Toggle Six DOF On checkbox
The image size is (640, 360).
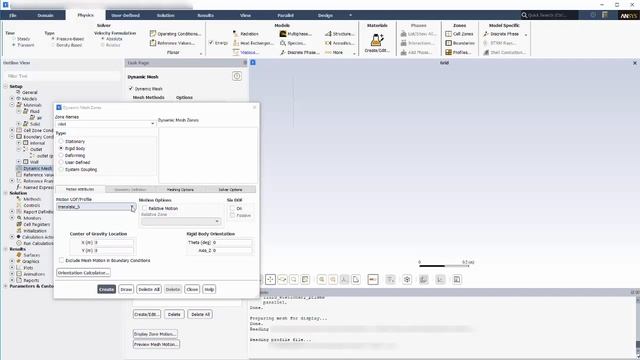click(x=232, y=208)
